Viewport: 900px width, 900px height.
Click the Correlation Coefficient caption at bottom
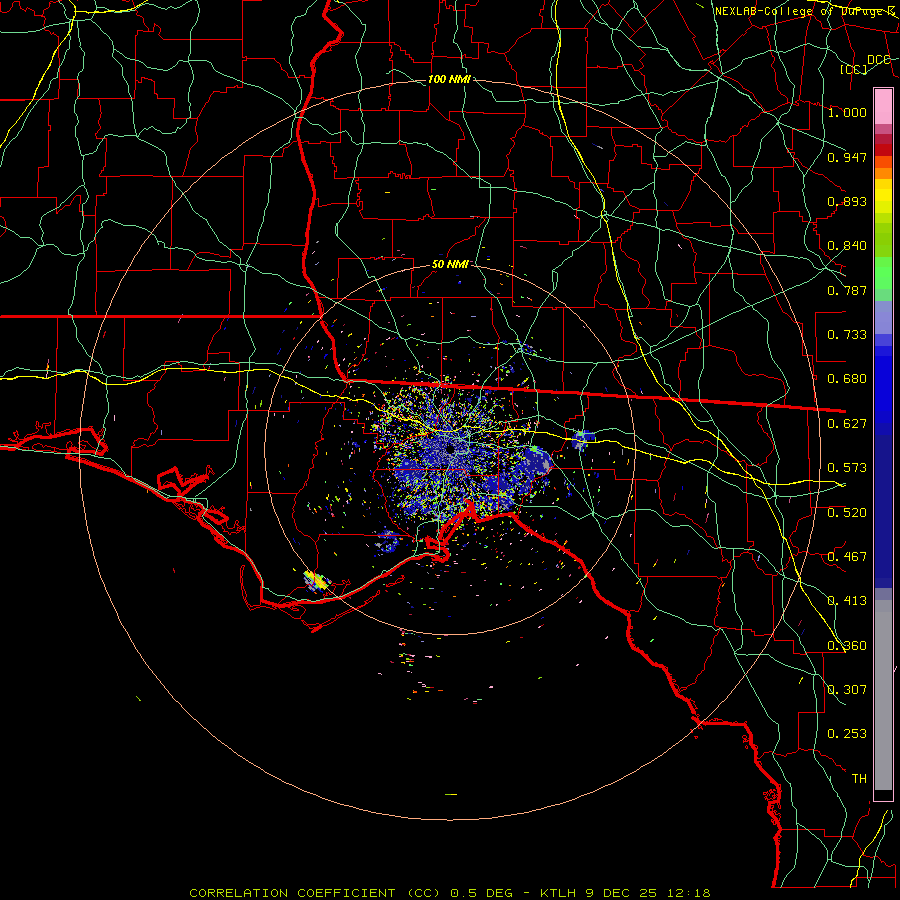[x=450, y=893]
